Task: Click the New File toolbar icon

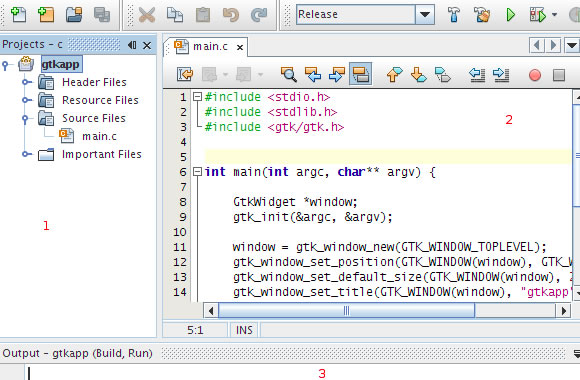Action: (18, 14)
